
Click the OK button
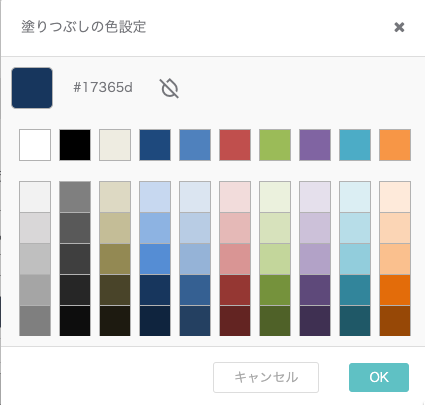pos(379,377)
